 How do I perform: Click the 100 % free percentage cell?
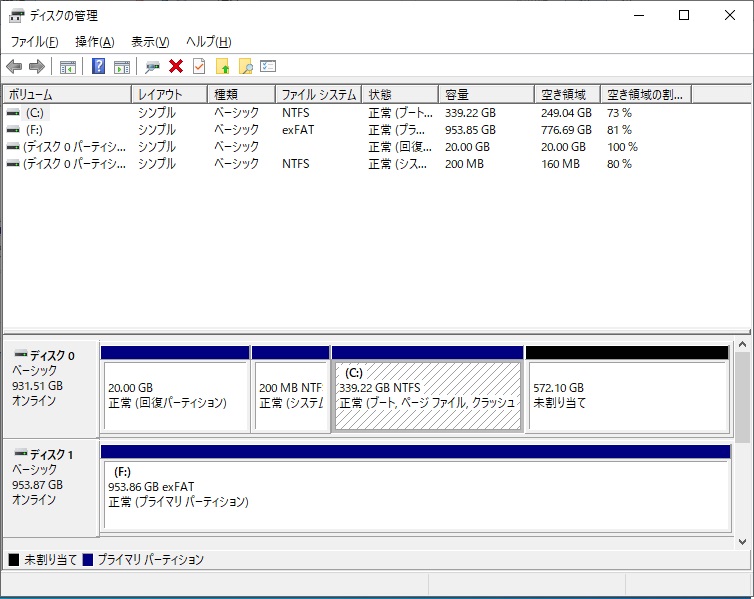pyautogui.click(x=622, y=147)
